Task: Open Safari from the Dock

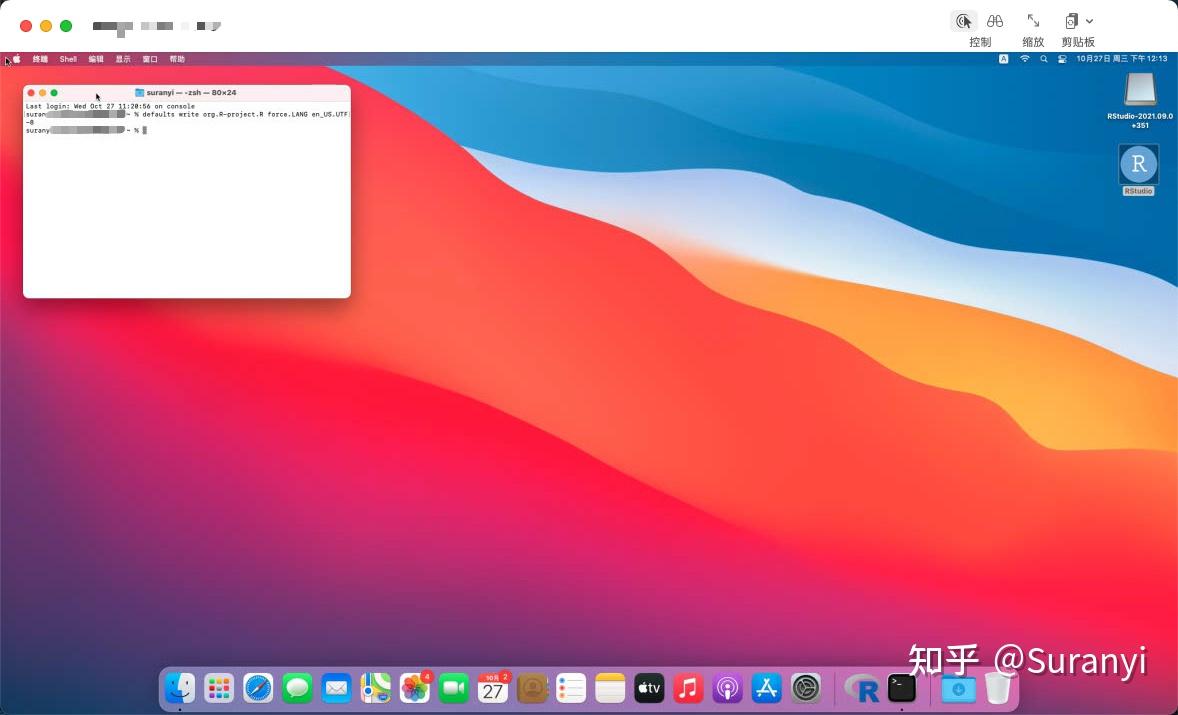Action: 258,688
